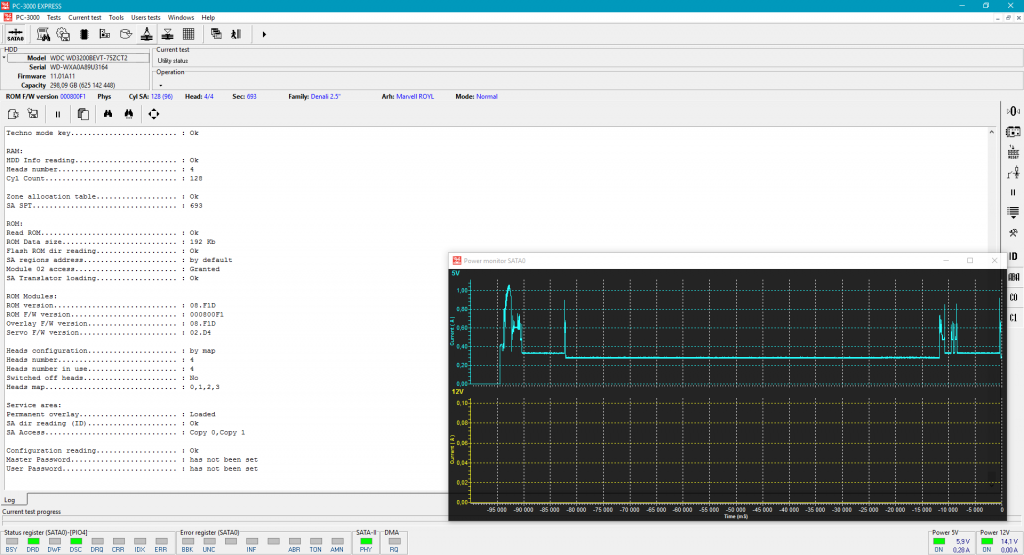Toggle the Power 12V ON indicator
This screenshot has width=1024, height=555.
[x=988, y=542]
